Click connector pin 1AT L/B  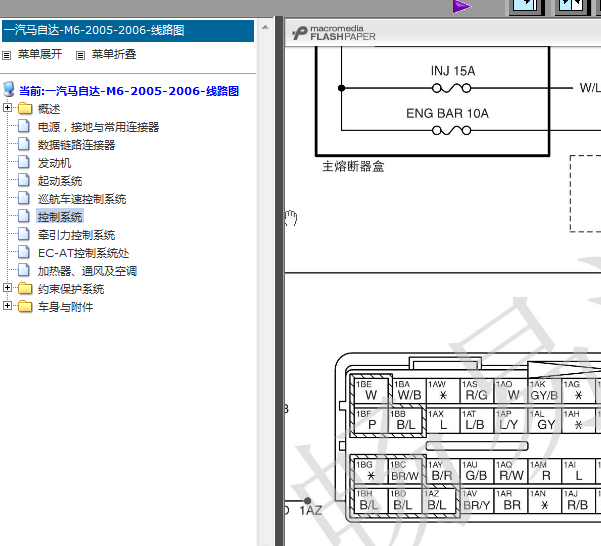[x=475, y=421]
